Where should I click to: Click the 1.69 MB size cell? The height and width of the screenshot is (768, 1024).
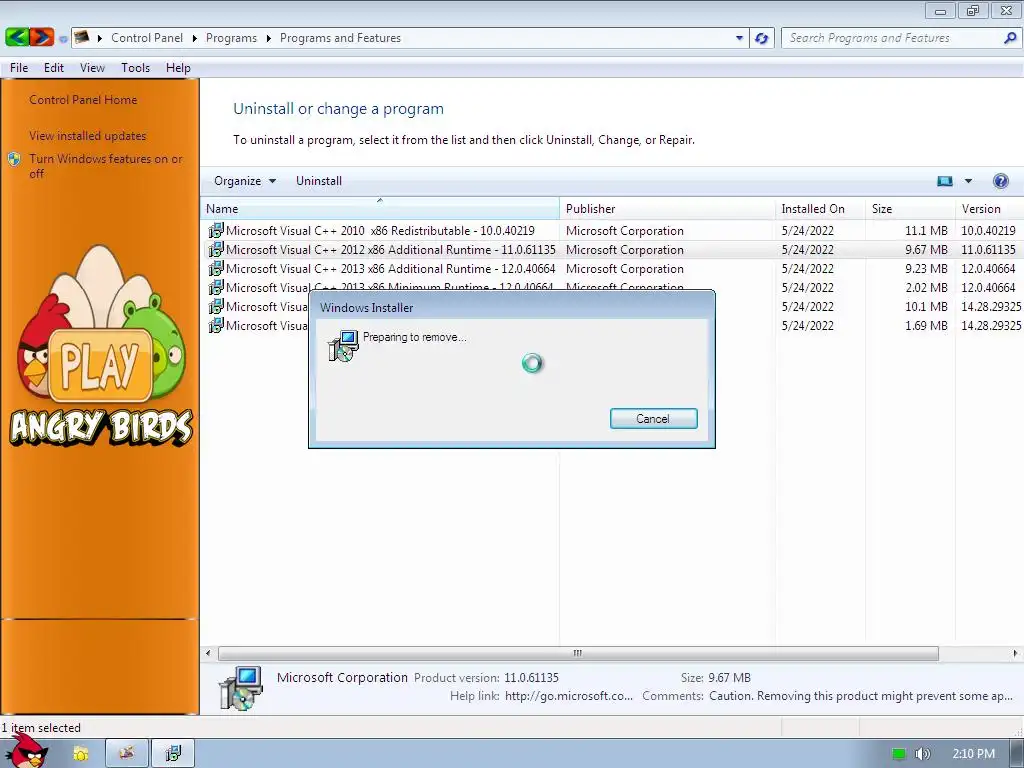click(926, 325)
